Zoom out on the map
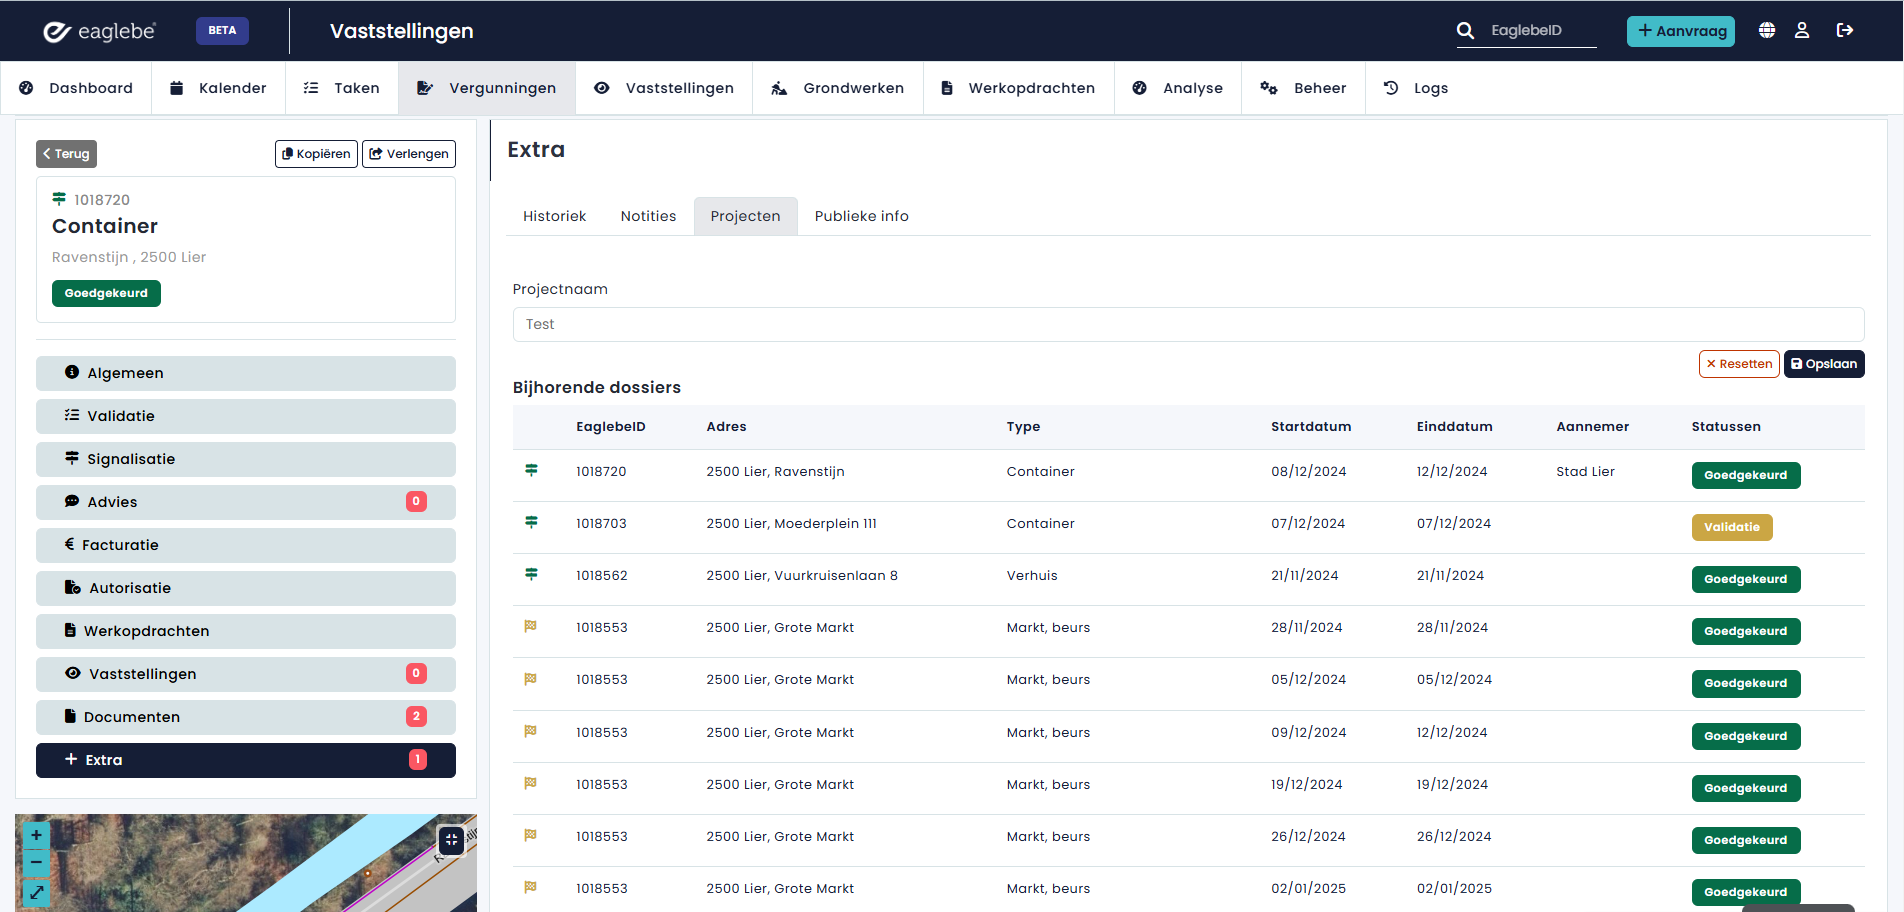Screen dimensions: 1904x912 pyautogui.click(x=36, y=862)
